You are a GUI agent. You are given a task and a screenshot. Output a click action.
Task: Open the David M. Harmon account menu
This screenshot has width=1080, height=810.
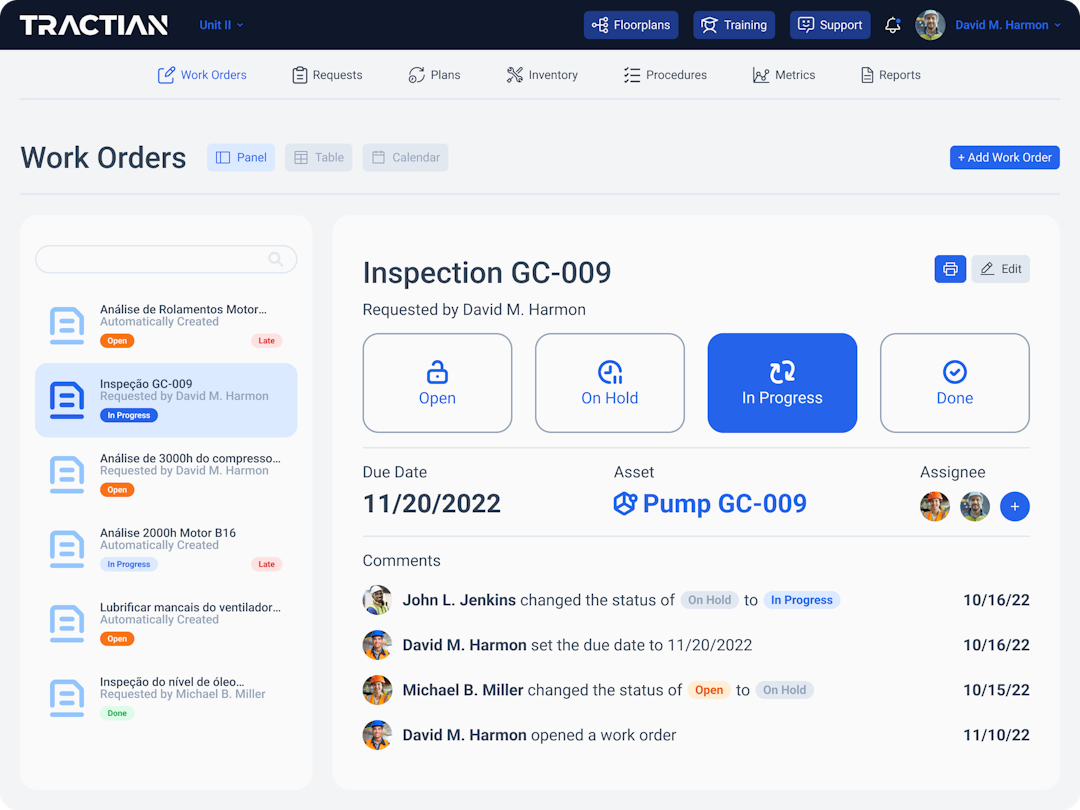(x=1007, y=25)
